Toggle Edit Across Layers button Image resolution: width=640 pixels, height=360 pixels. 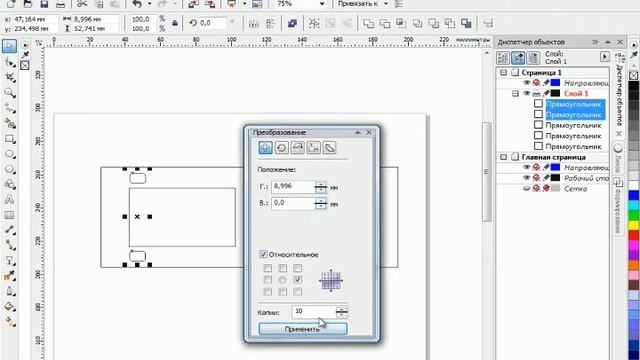[x=518, y=58]
